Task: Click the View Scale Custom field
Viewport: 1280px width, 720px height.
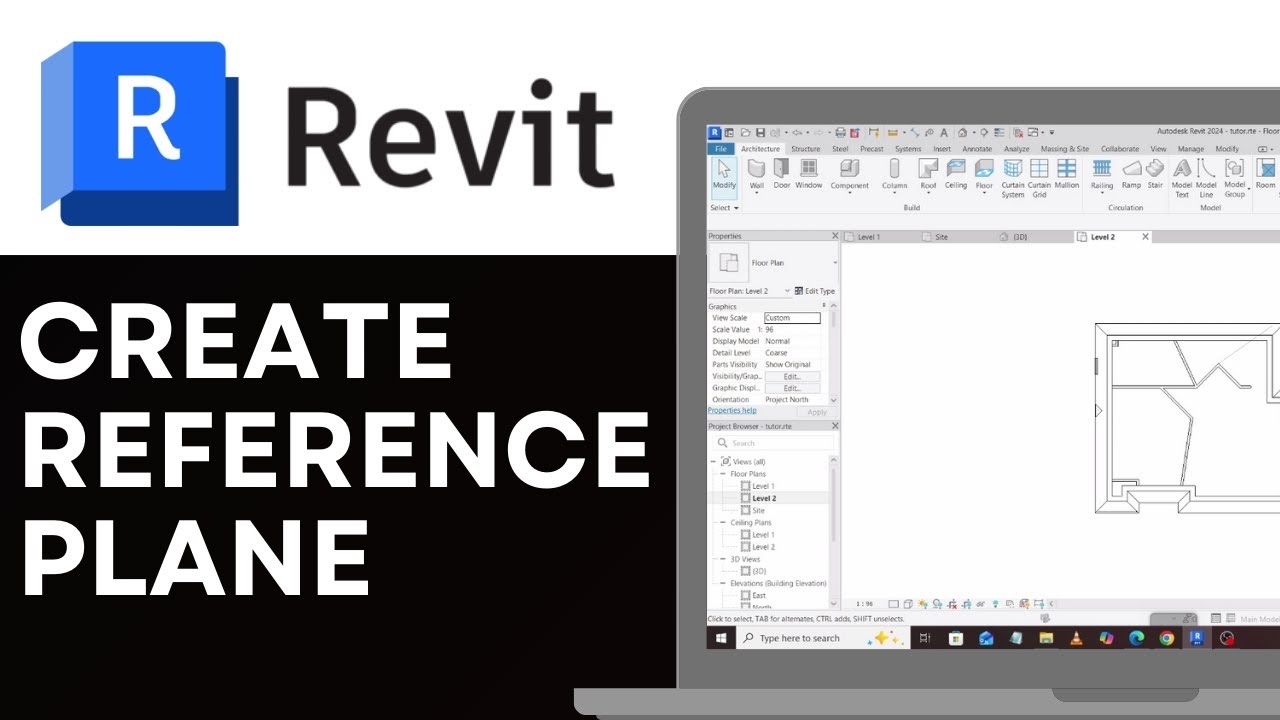Action: tap(792, 318)
